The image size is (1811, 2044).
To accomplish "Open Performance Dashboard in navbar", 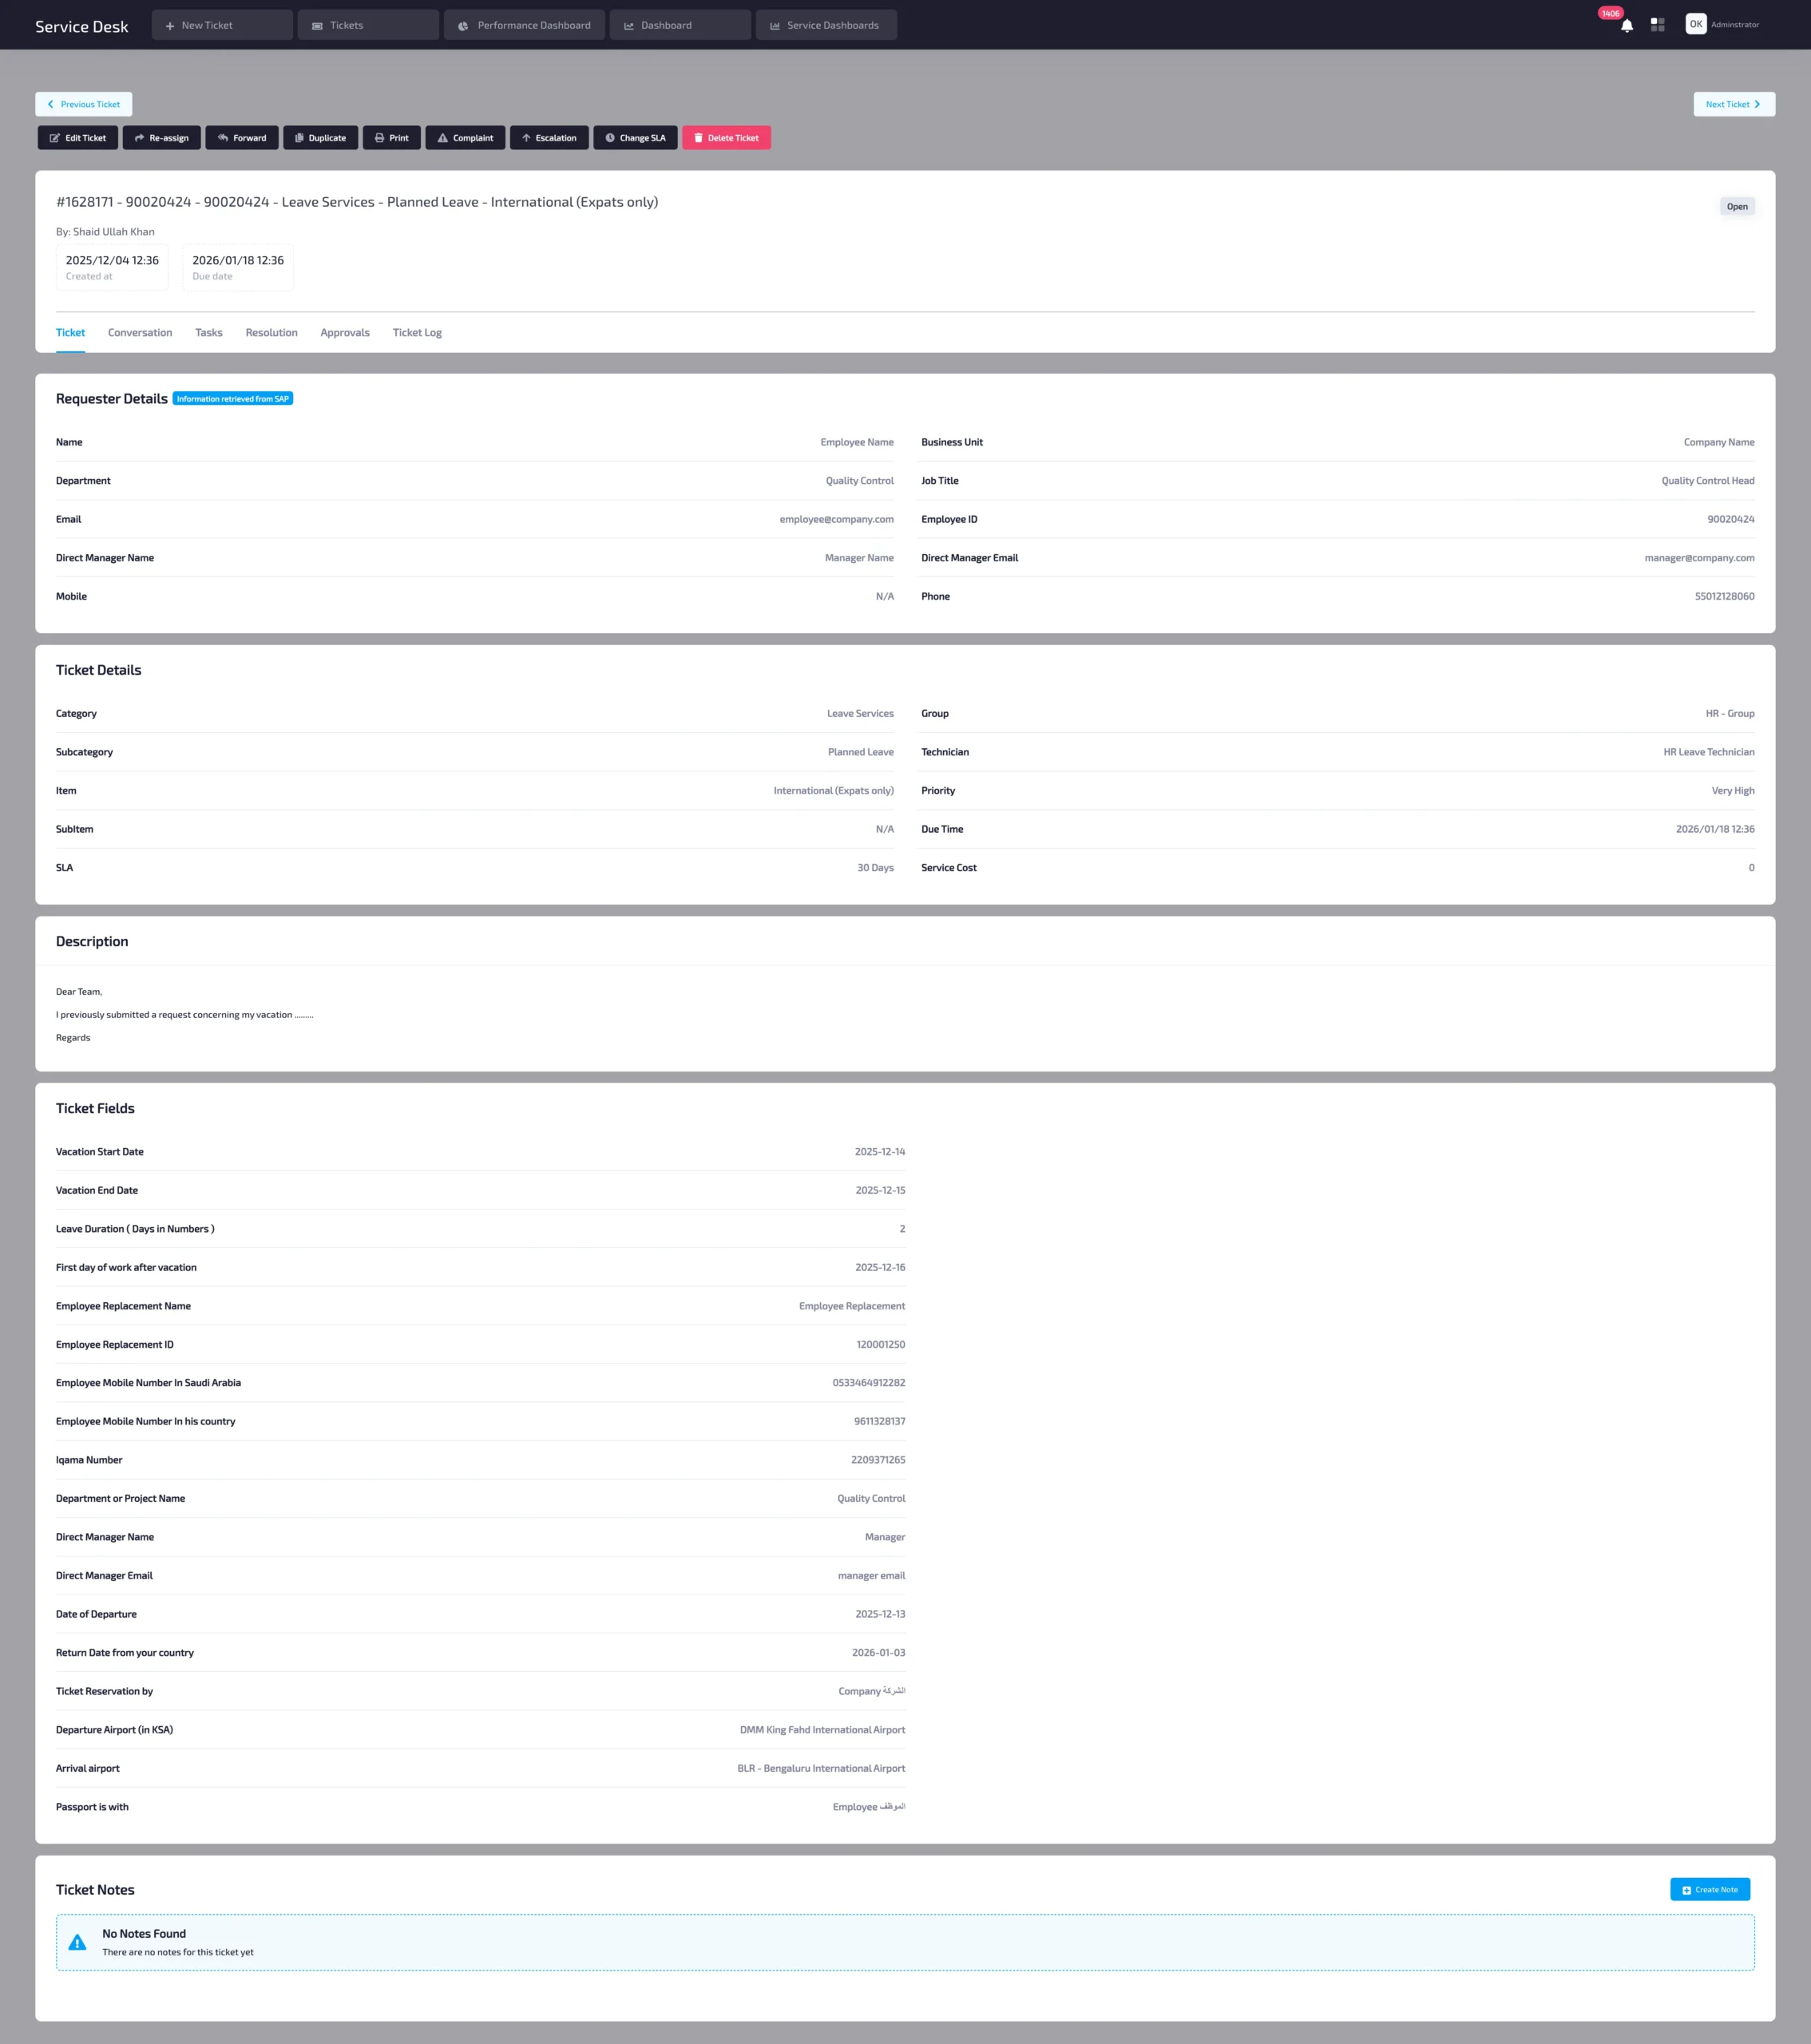I will 524,26.
